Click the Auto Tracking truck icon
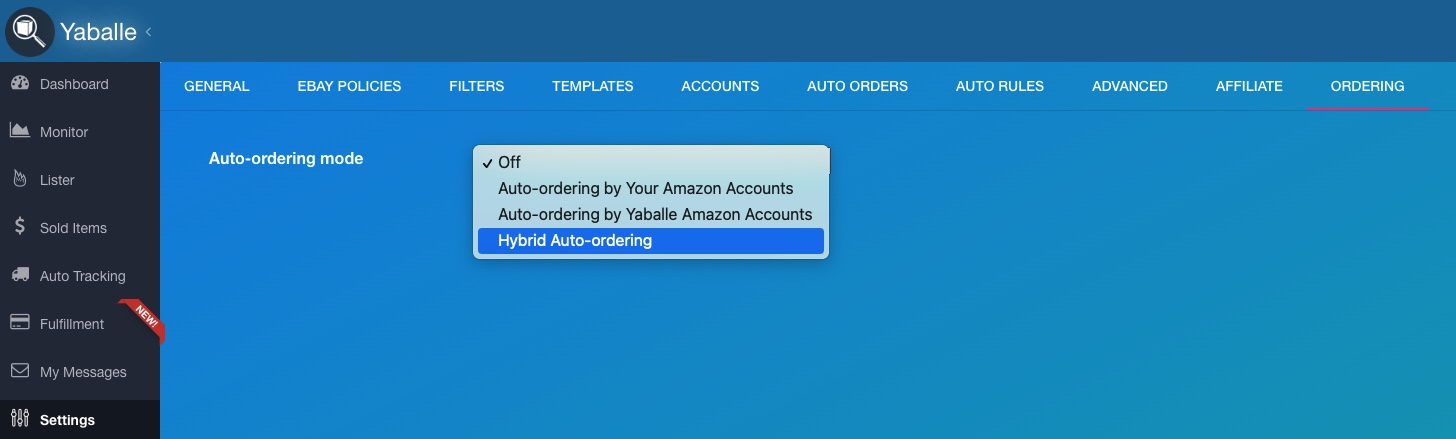This screenshot has height=439, width=1456. click(x=19, y=275)
